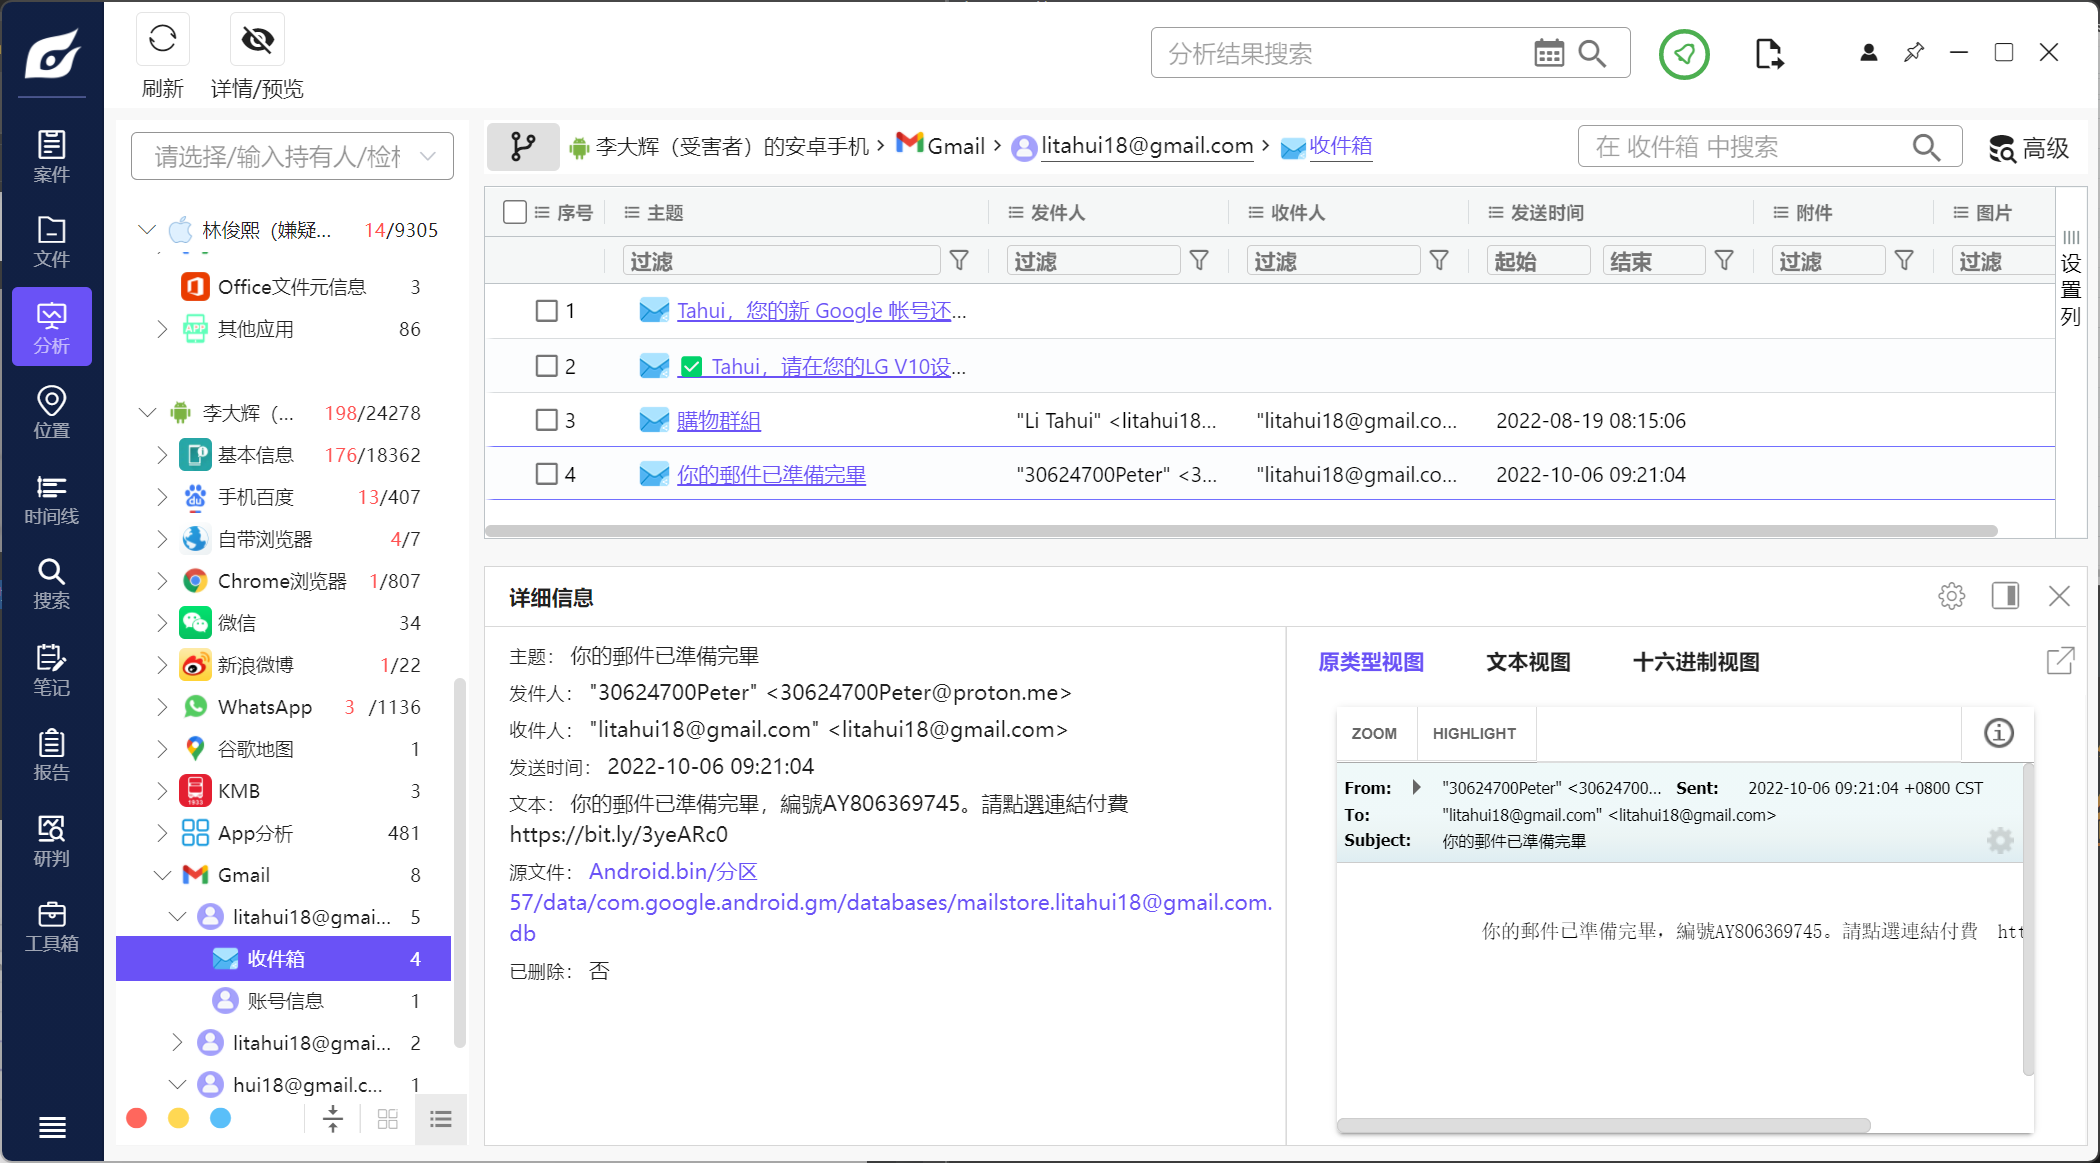Switch to the Text View (文本视图) tab
The height and width of the screenshot is (1163, 2100).
click(x=1527, y=662)
